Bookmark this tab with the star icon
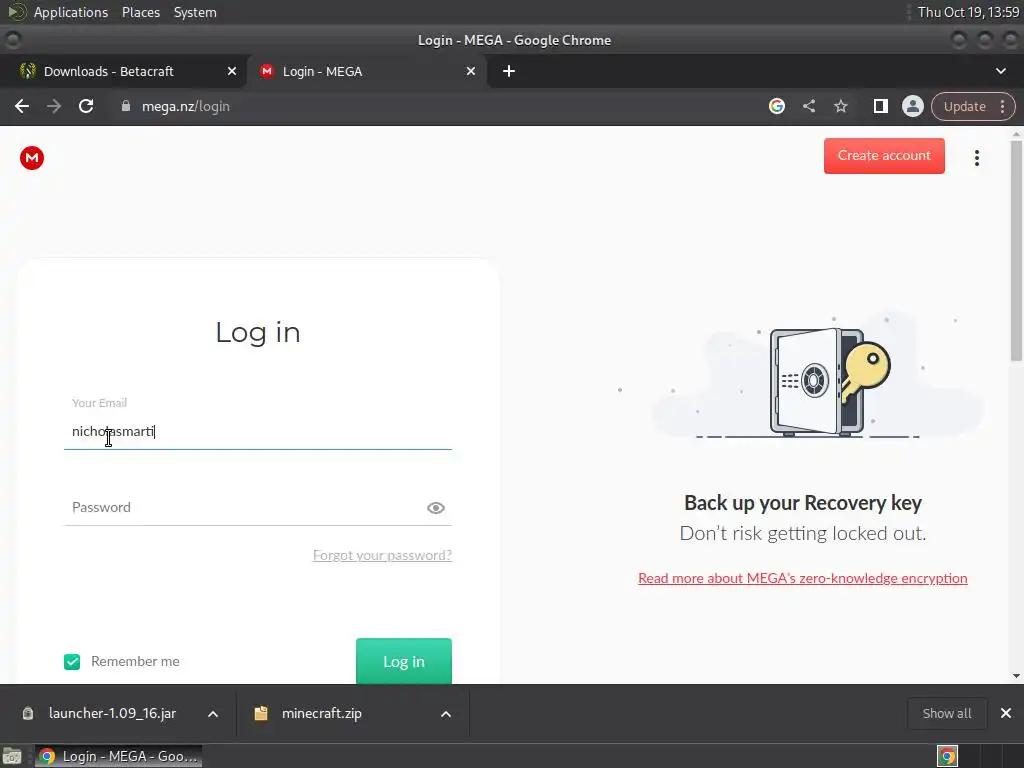The image size is (1024, 768). (840, 106)
